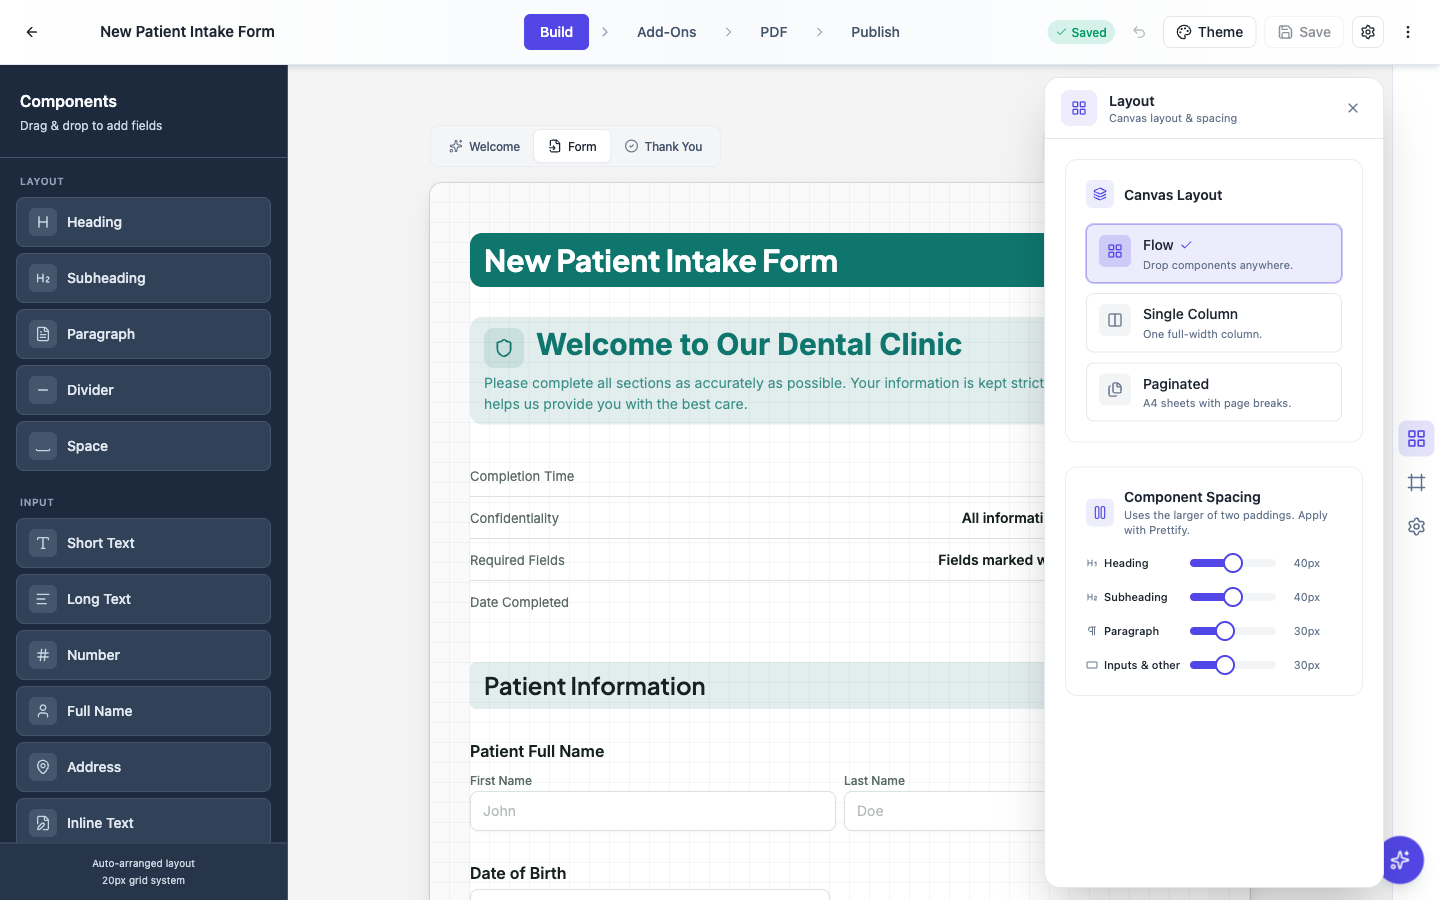Open the Welcome page tab
1440x900 pixels.
pos(485,146)
